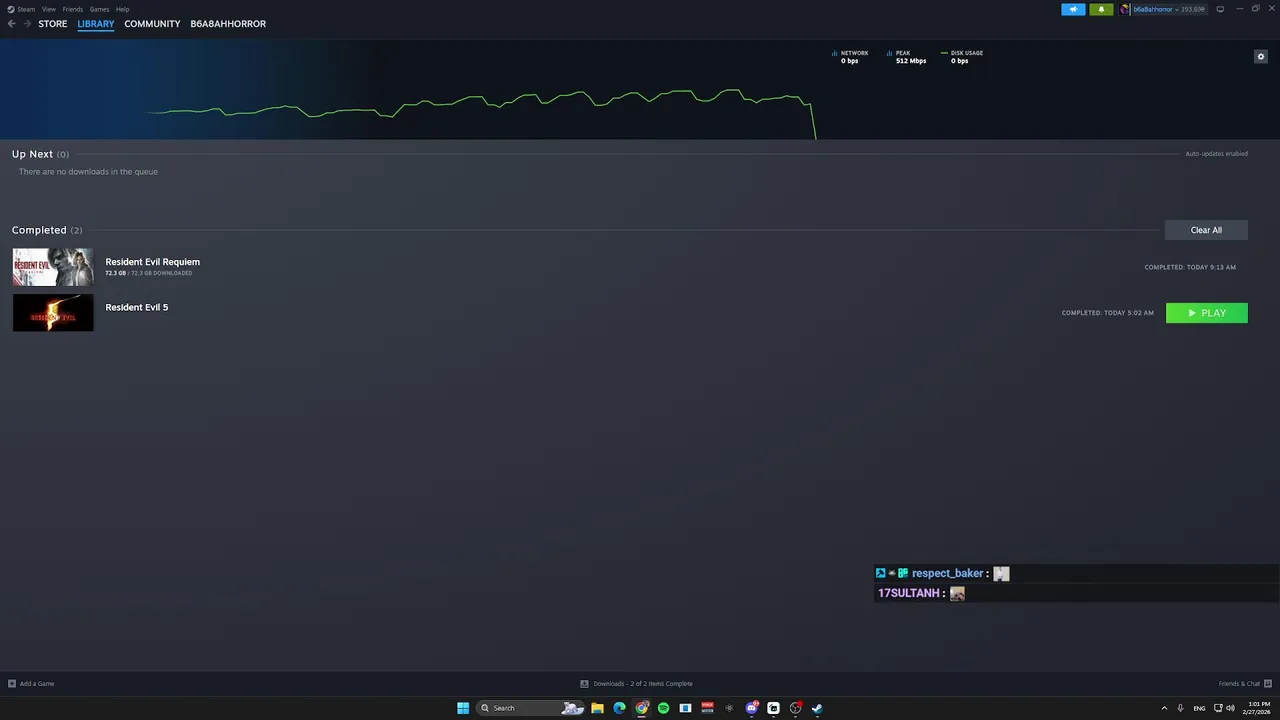Open Friends & Chat panel
The height and width of the screenshot is (720, 1280).
coord(1239,684)
